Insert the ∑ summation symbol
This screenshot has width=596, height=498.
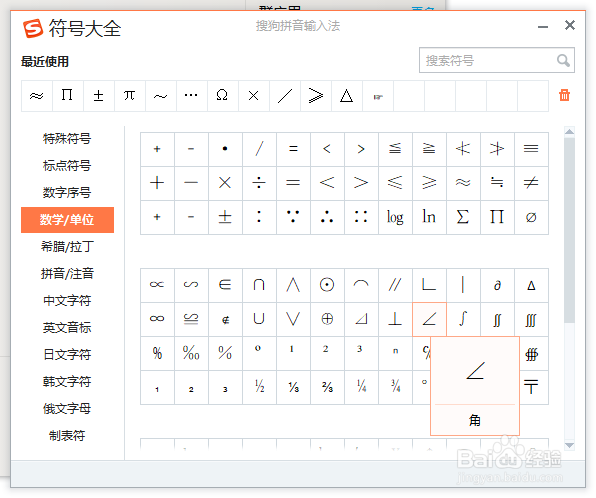[463, 217]
